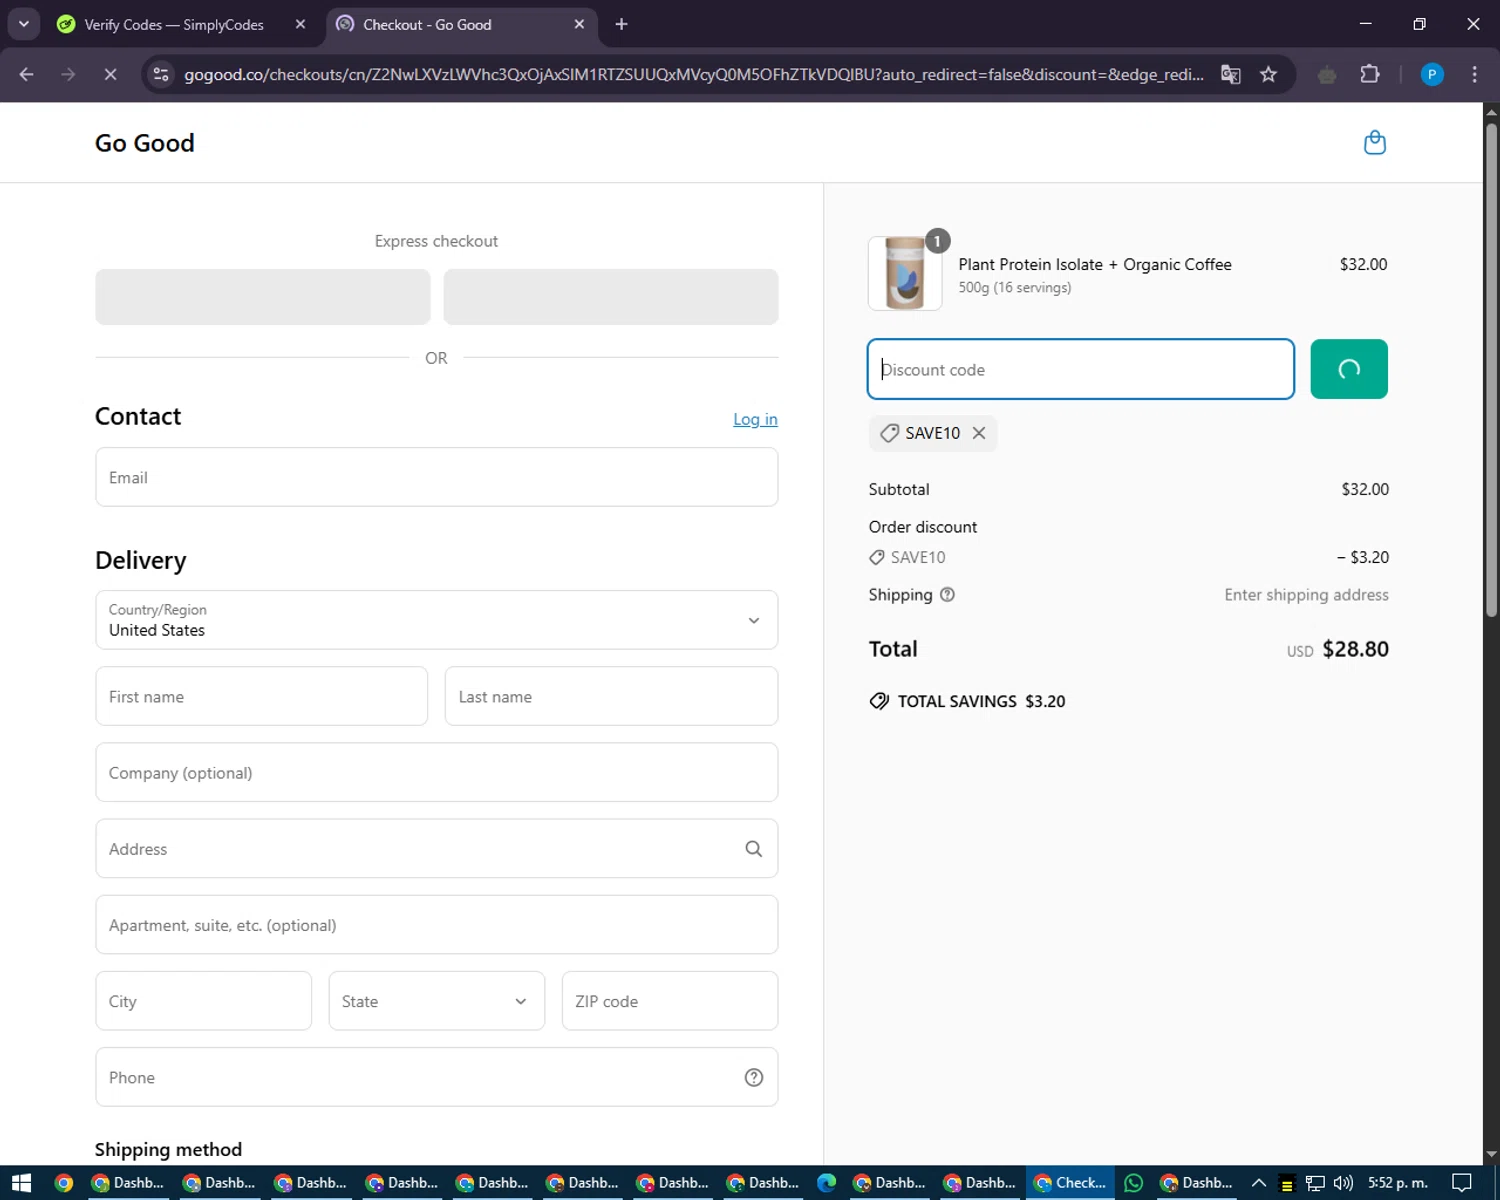Switch to Verify Codes — SimplyCodes tab

click(x=173, y=24)
